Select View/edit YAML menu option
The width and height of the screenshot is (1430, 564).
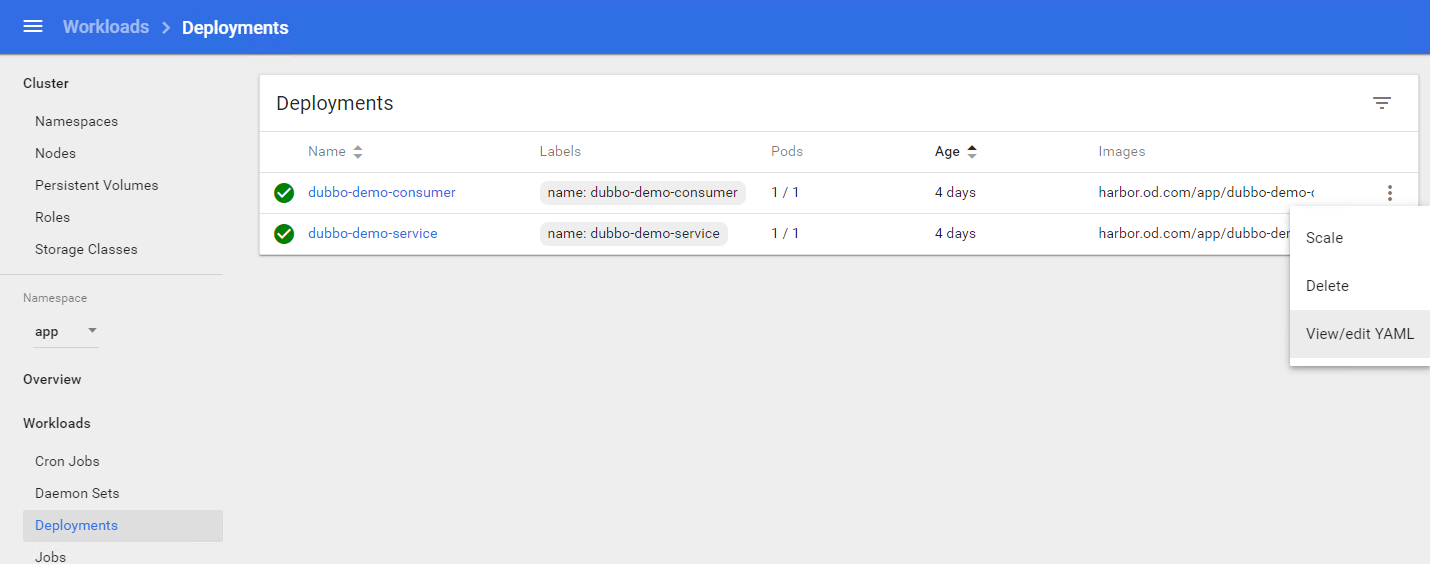click(x=1359, y=334)
